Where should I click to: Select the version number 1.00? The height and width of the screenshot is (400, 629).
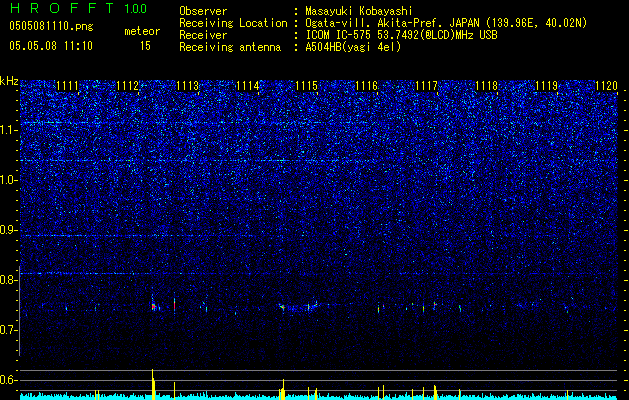point(136,8)
